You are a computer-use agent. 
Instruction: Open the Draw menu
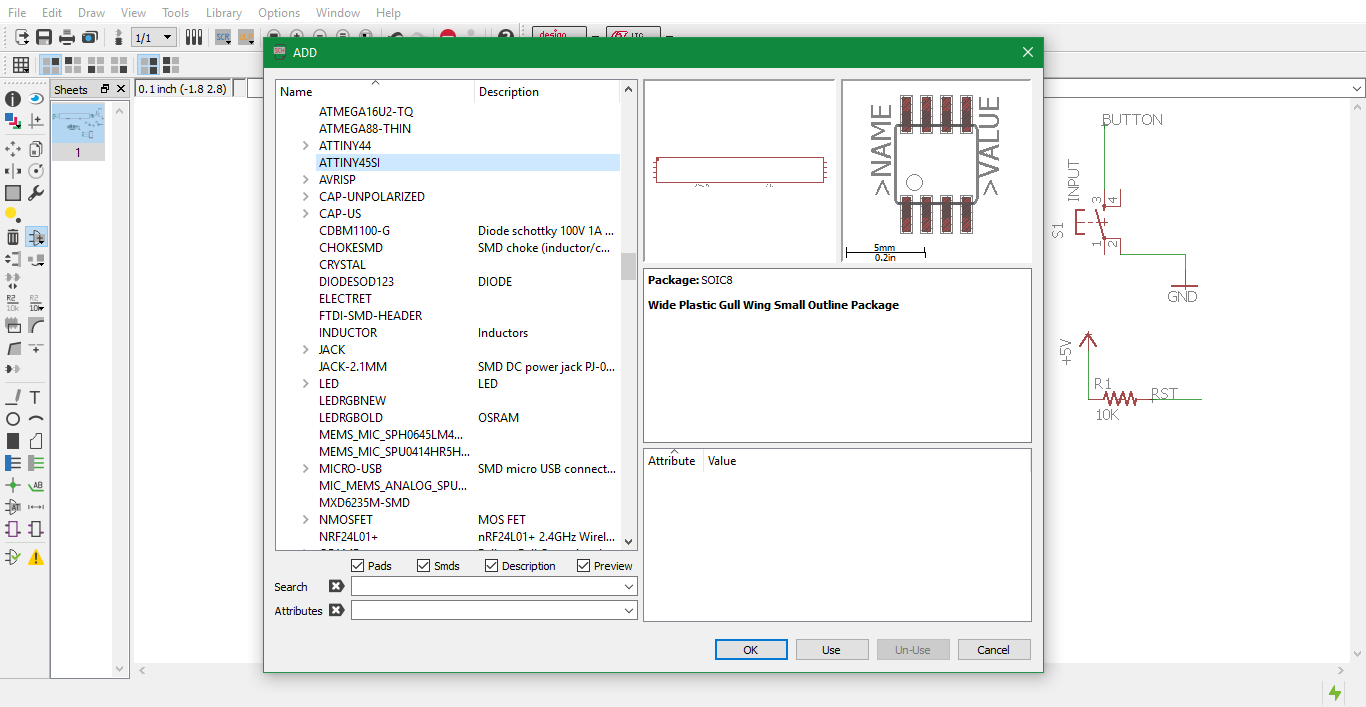[91, 13]
